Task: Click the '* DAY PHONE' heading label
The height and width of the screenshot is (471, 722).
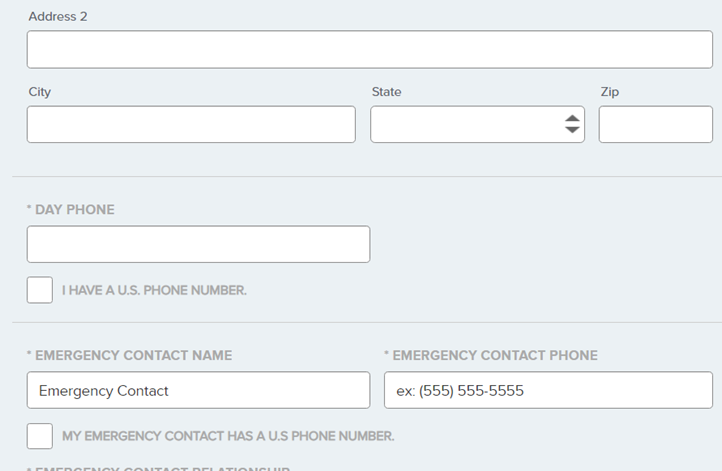Action: [71, 210]
